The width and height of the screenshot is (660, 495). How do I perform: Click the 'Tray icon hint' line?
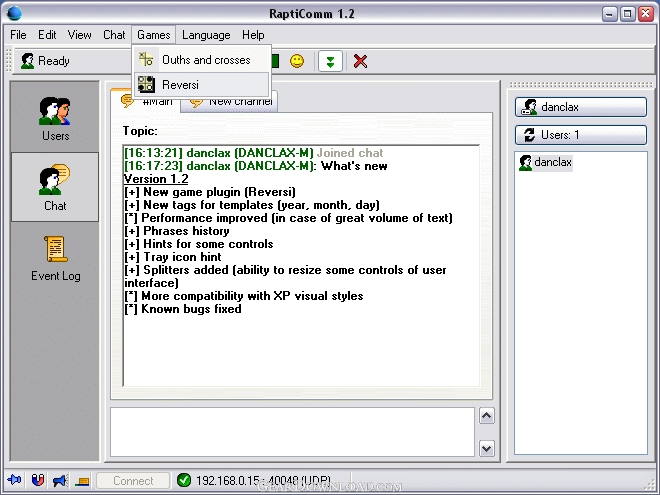(x=173, y=257)
